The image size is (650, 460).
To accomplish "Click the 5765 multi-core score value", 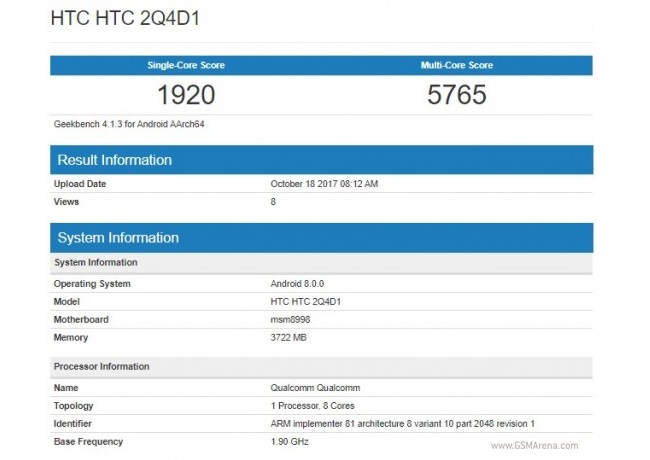I will 457,95.
